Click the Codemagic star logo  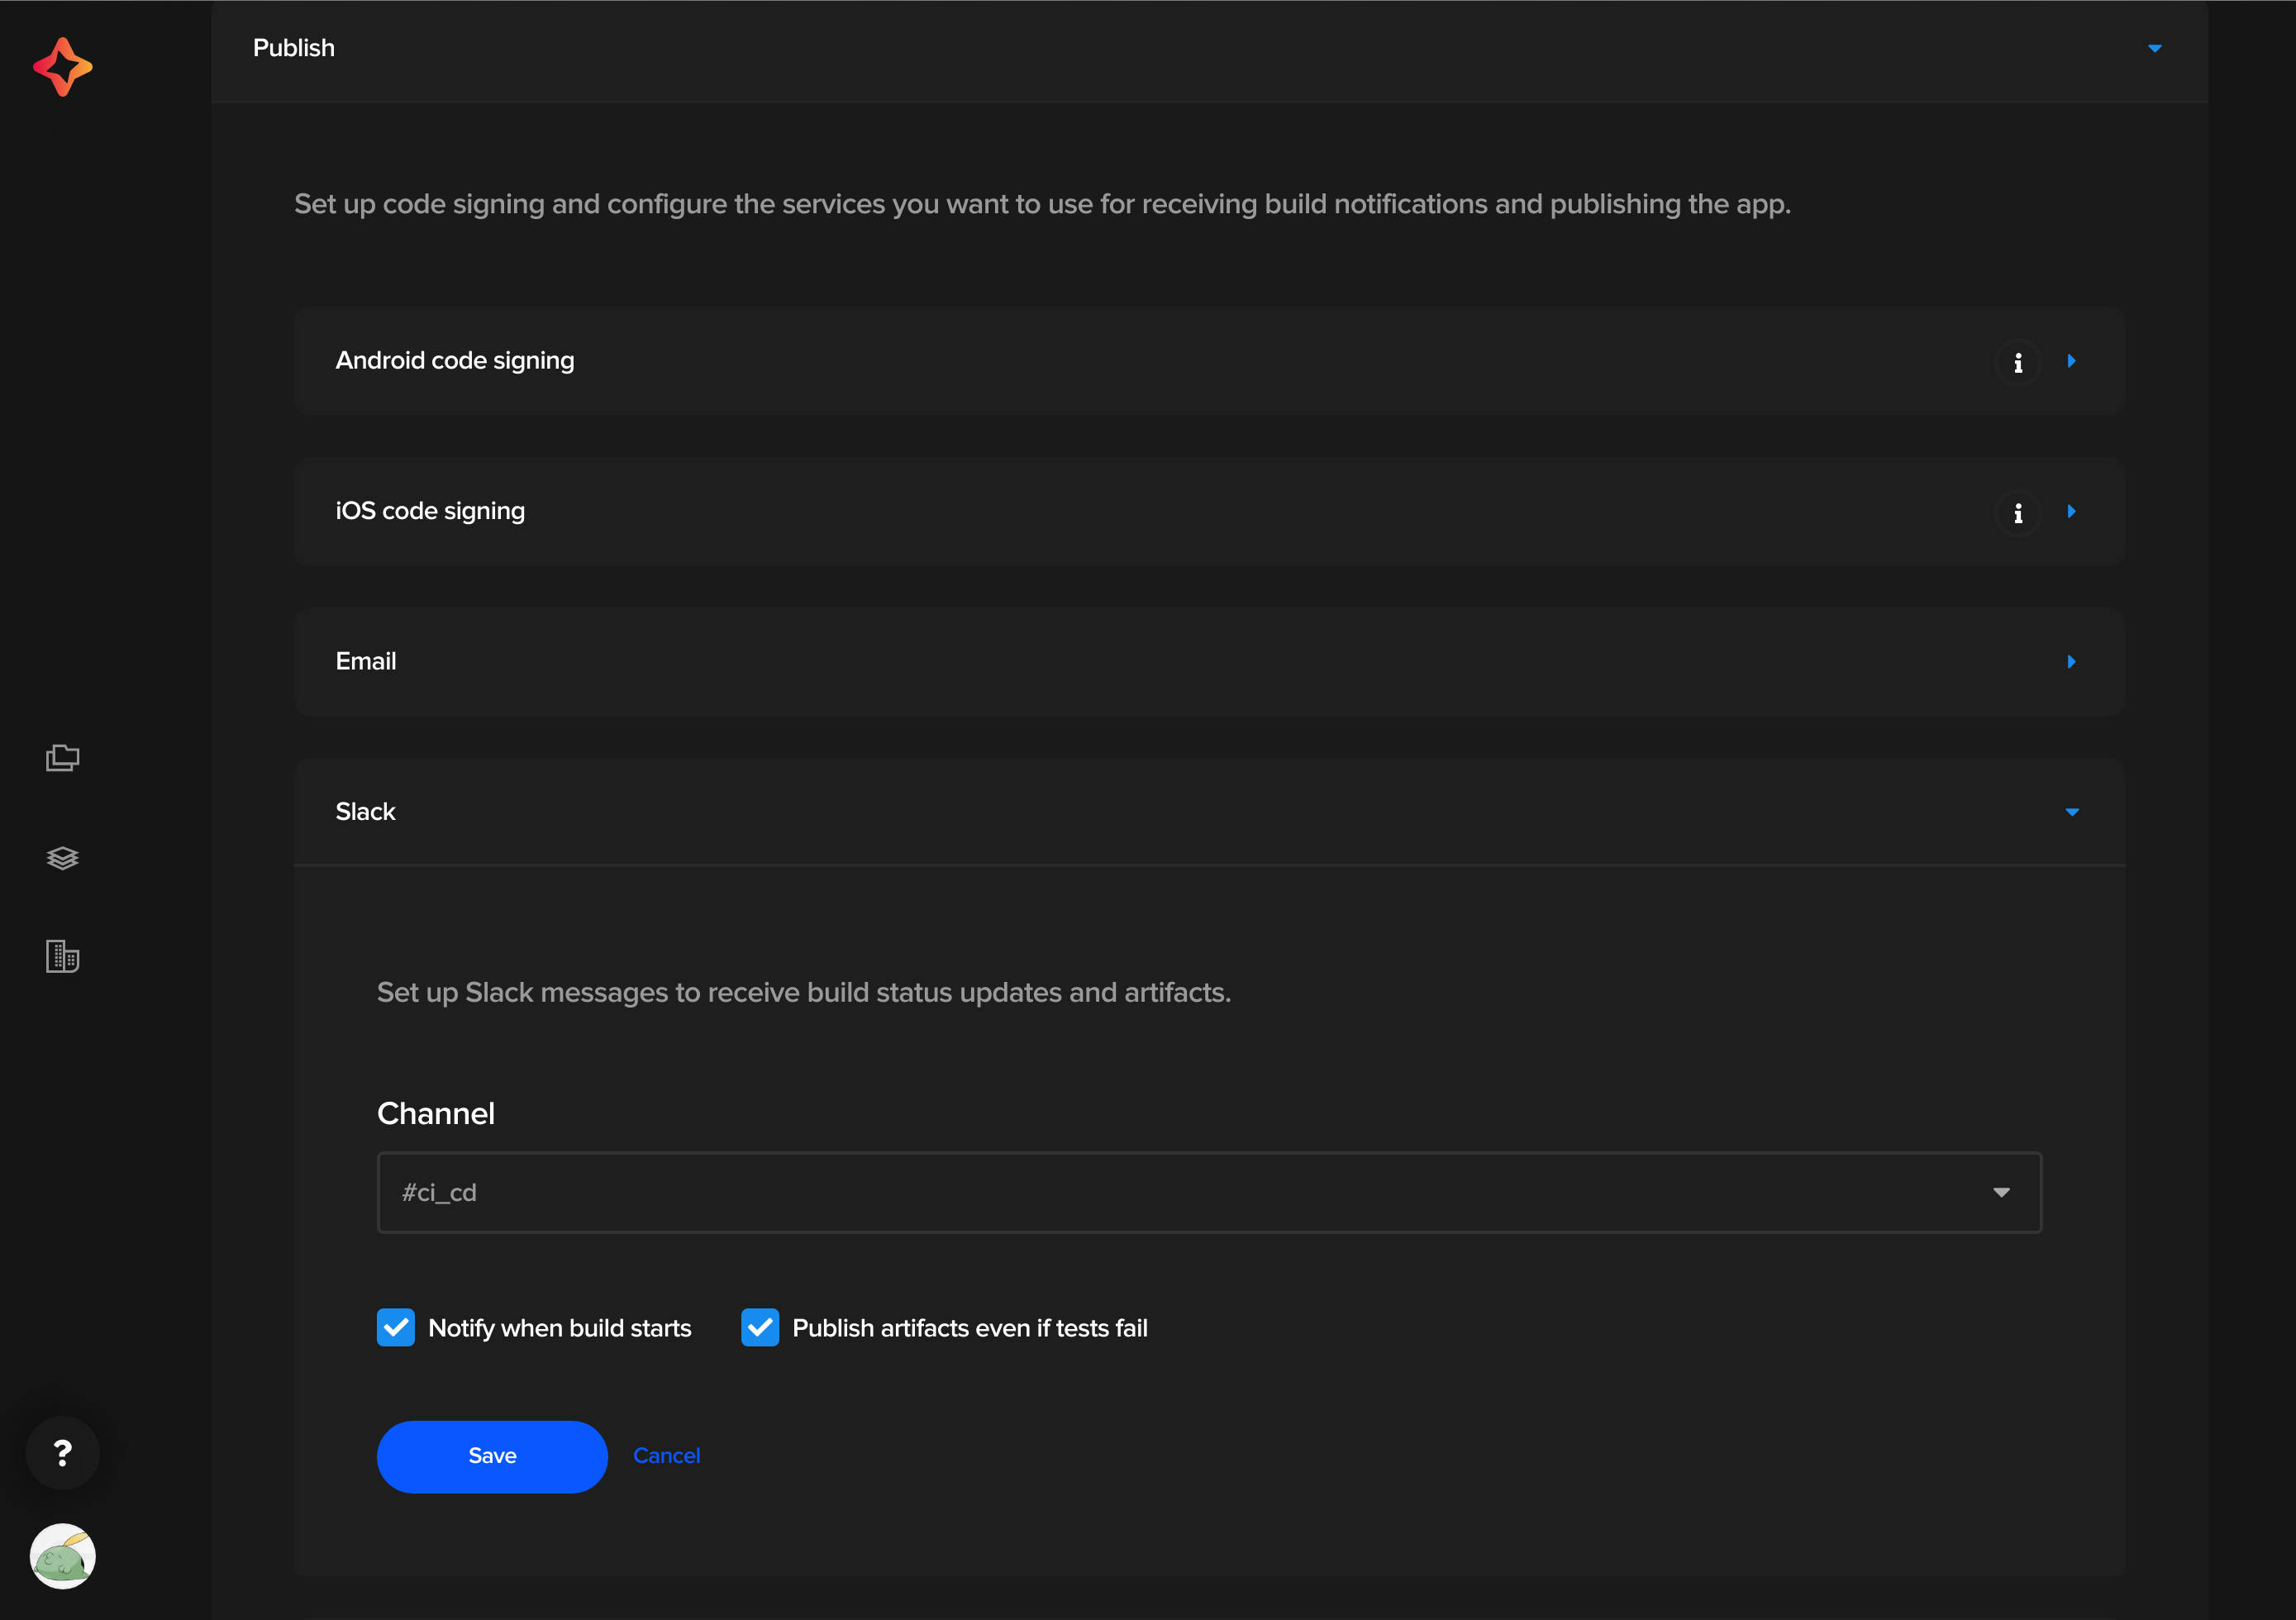click(x=62, y=67)
